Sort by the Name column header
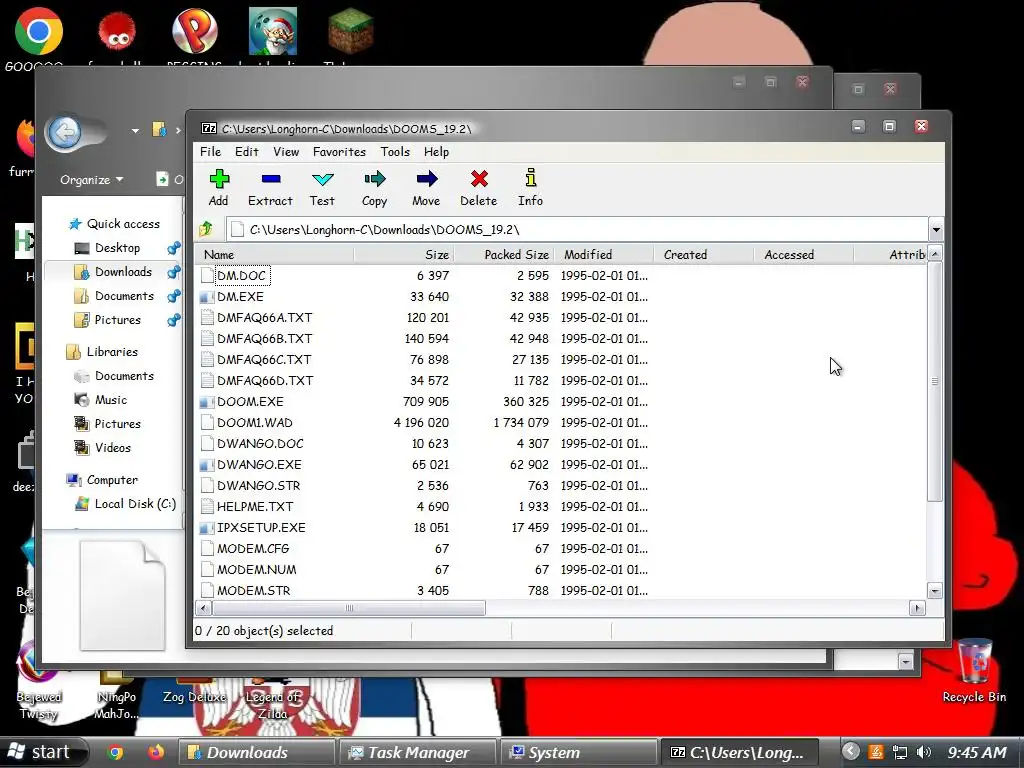Image resolution: width=1024 pixels, height=768 pixels. (275, 255)
